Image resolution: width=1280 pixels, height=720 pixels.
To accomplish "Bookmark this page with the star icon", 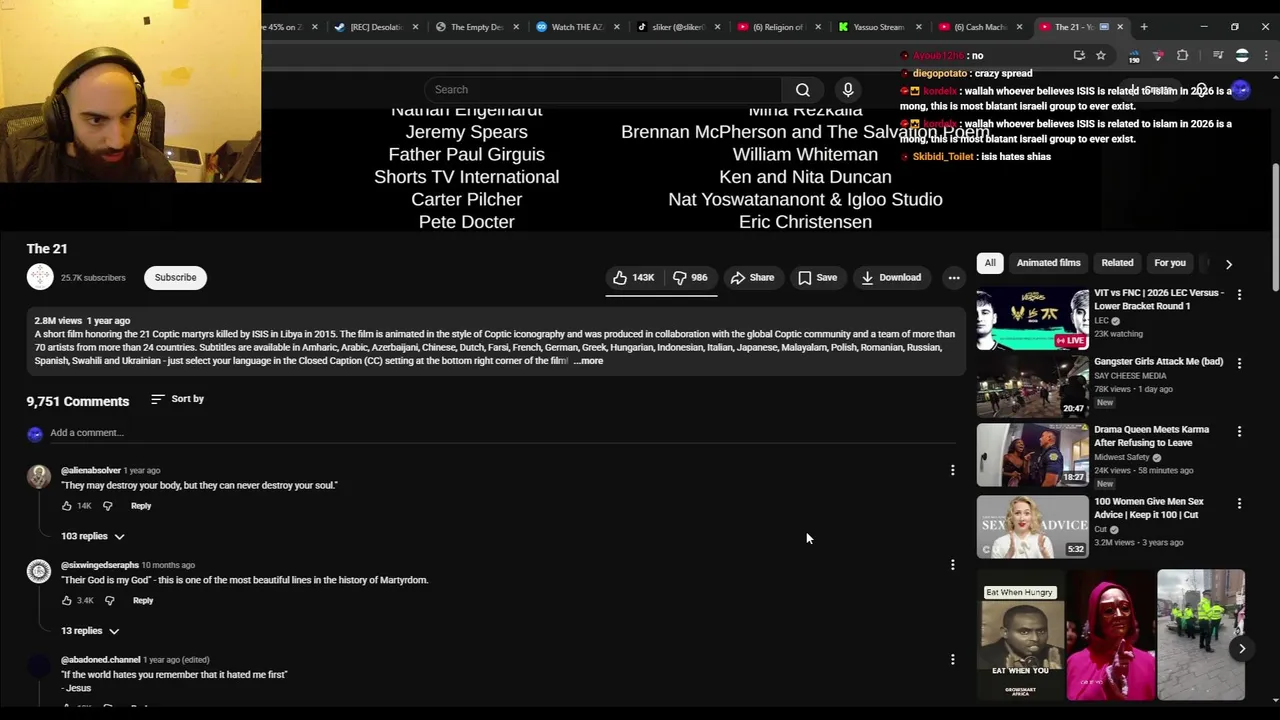I will (1101, 56).
